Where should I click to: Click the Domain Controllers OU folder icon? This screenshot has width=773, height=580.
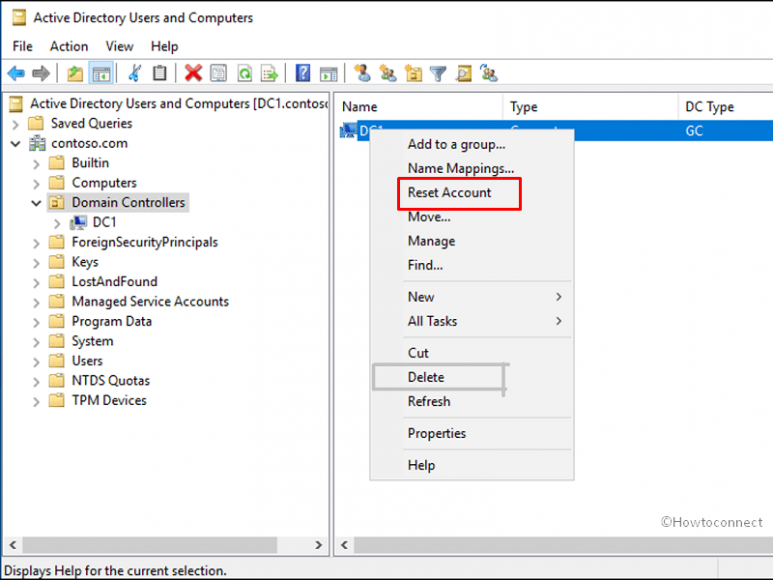tap(57, 203)
